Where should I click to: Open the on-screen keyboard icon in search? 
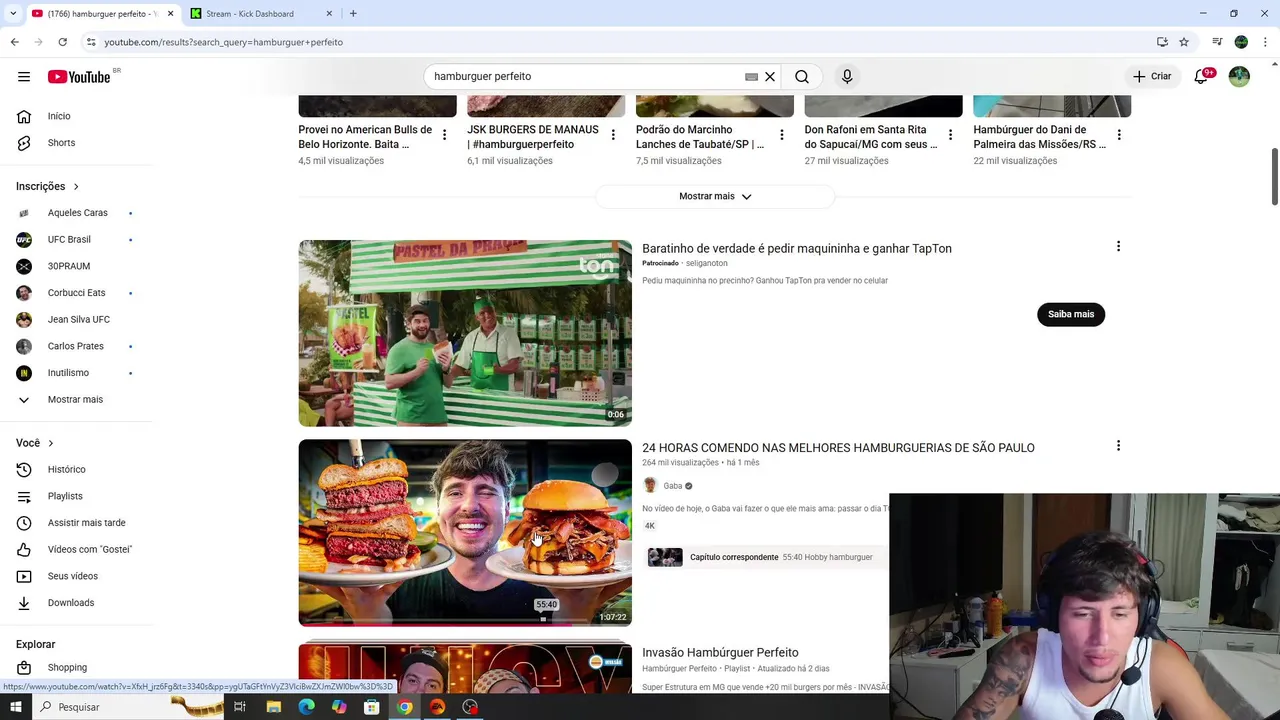(751, 77)
